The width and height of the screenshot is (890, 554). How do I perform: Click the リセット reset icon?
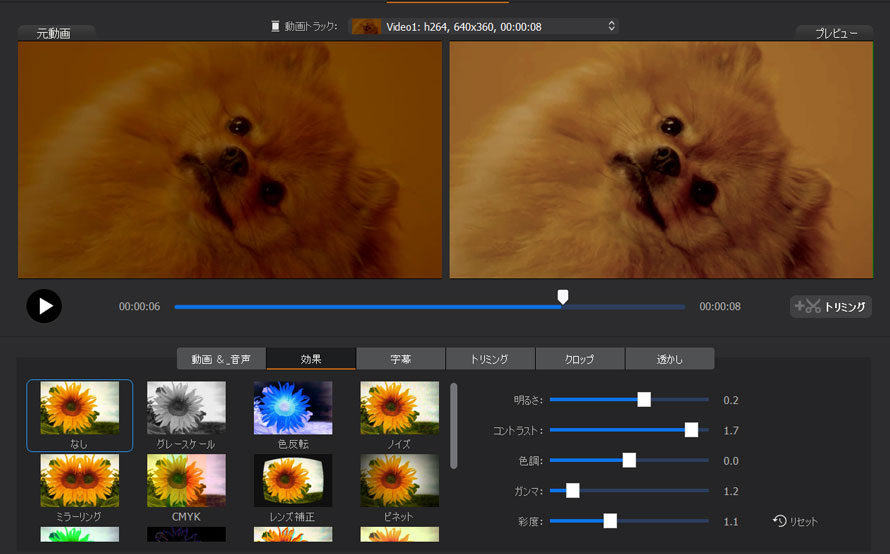[780, 521]
